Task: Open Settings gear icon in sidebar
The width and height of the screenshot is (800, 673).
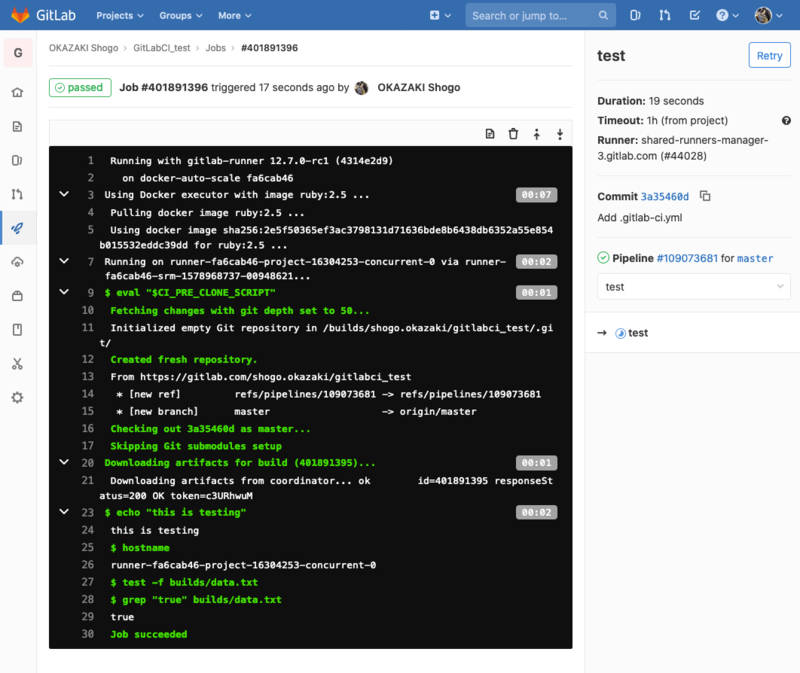Action: 17,397
